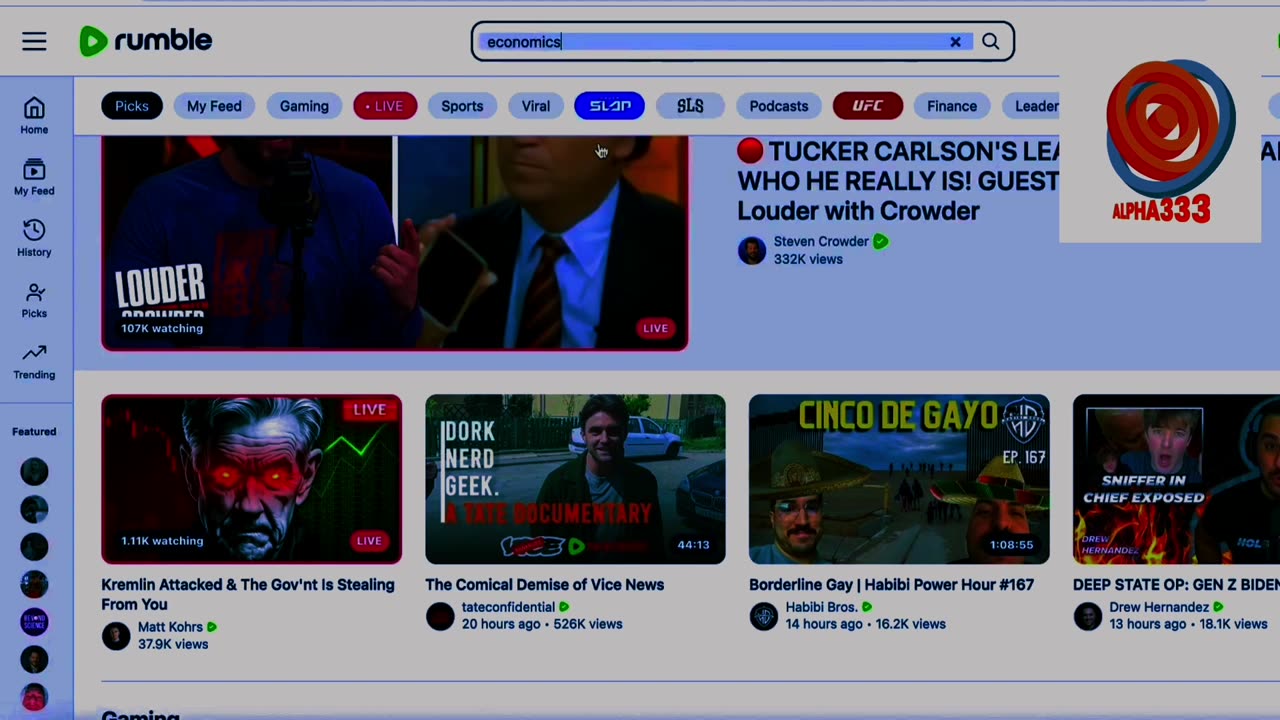Click the sixth Featured channel avatar
Viewport: 1280px width, 720px height.
[34, 660]
